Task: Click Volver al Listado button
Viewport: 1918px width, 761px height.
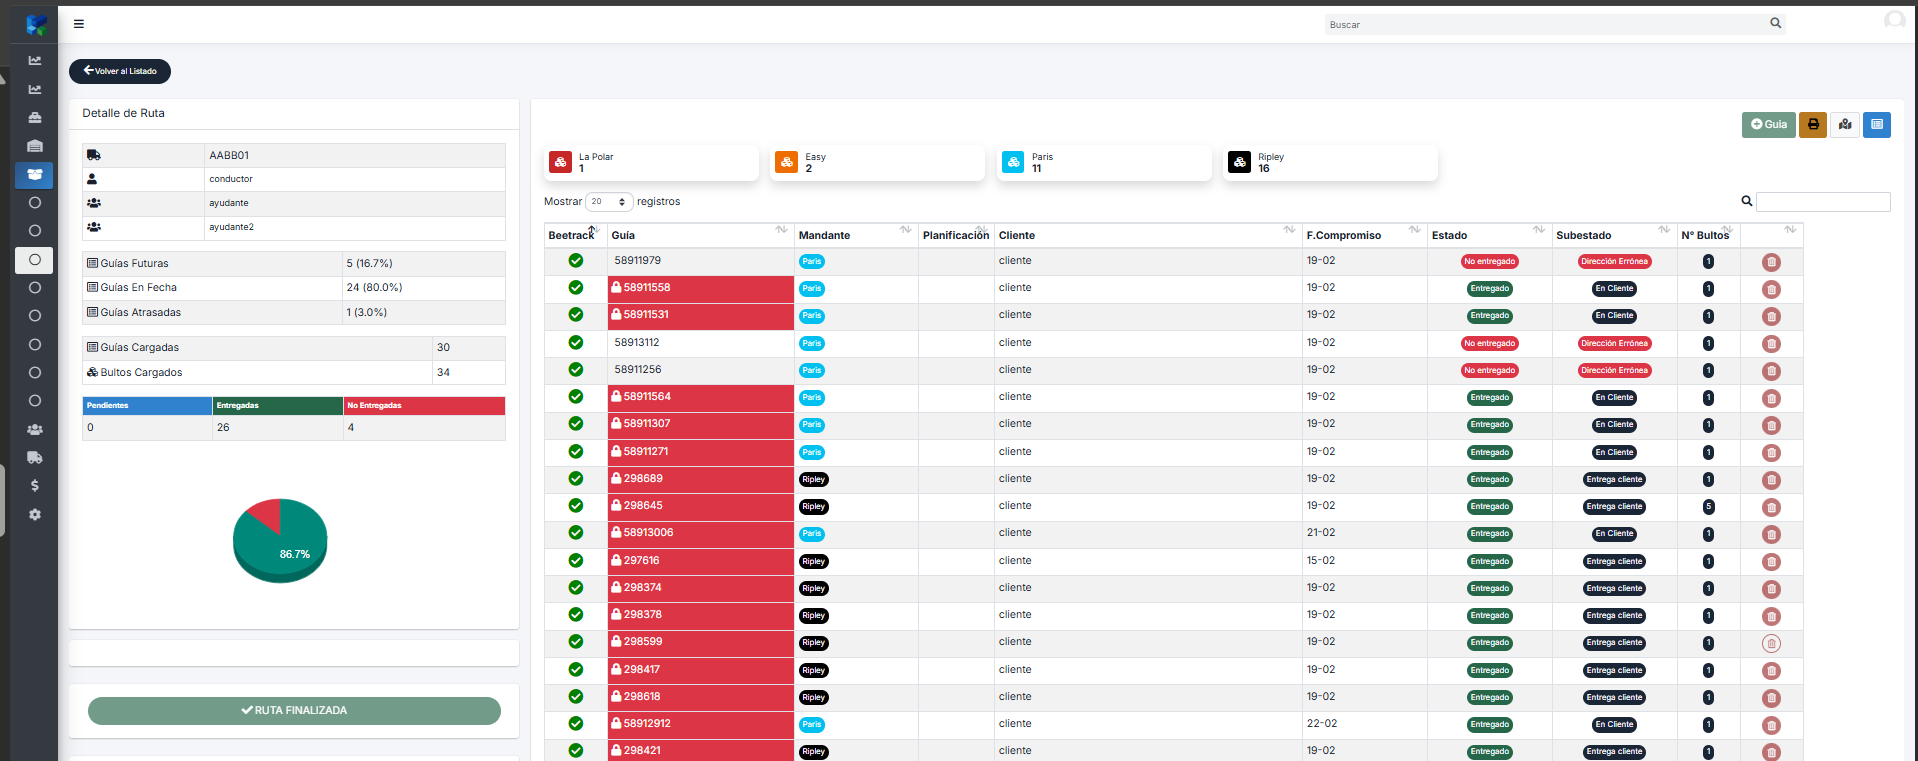Action: coord(120,71)
